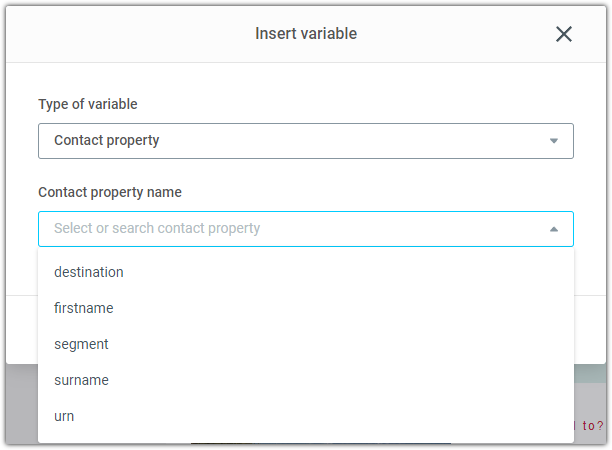612x450 pixels.
Task: Click the red text ending in to? behind the dialog
Action: (x=589, y=425)
